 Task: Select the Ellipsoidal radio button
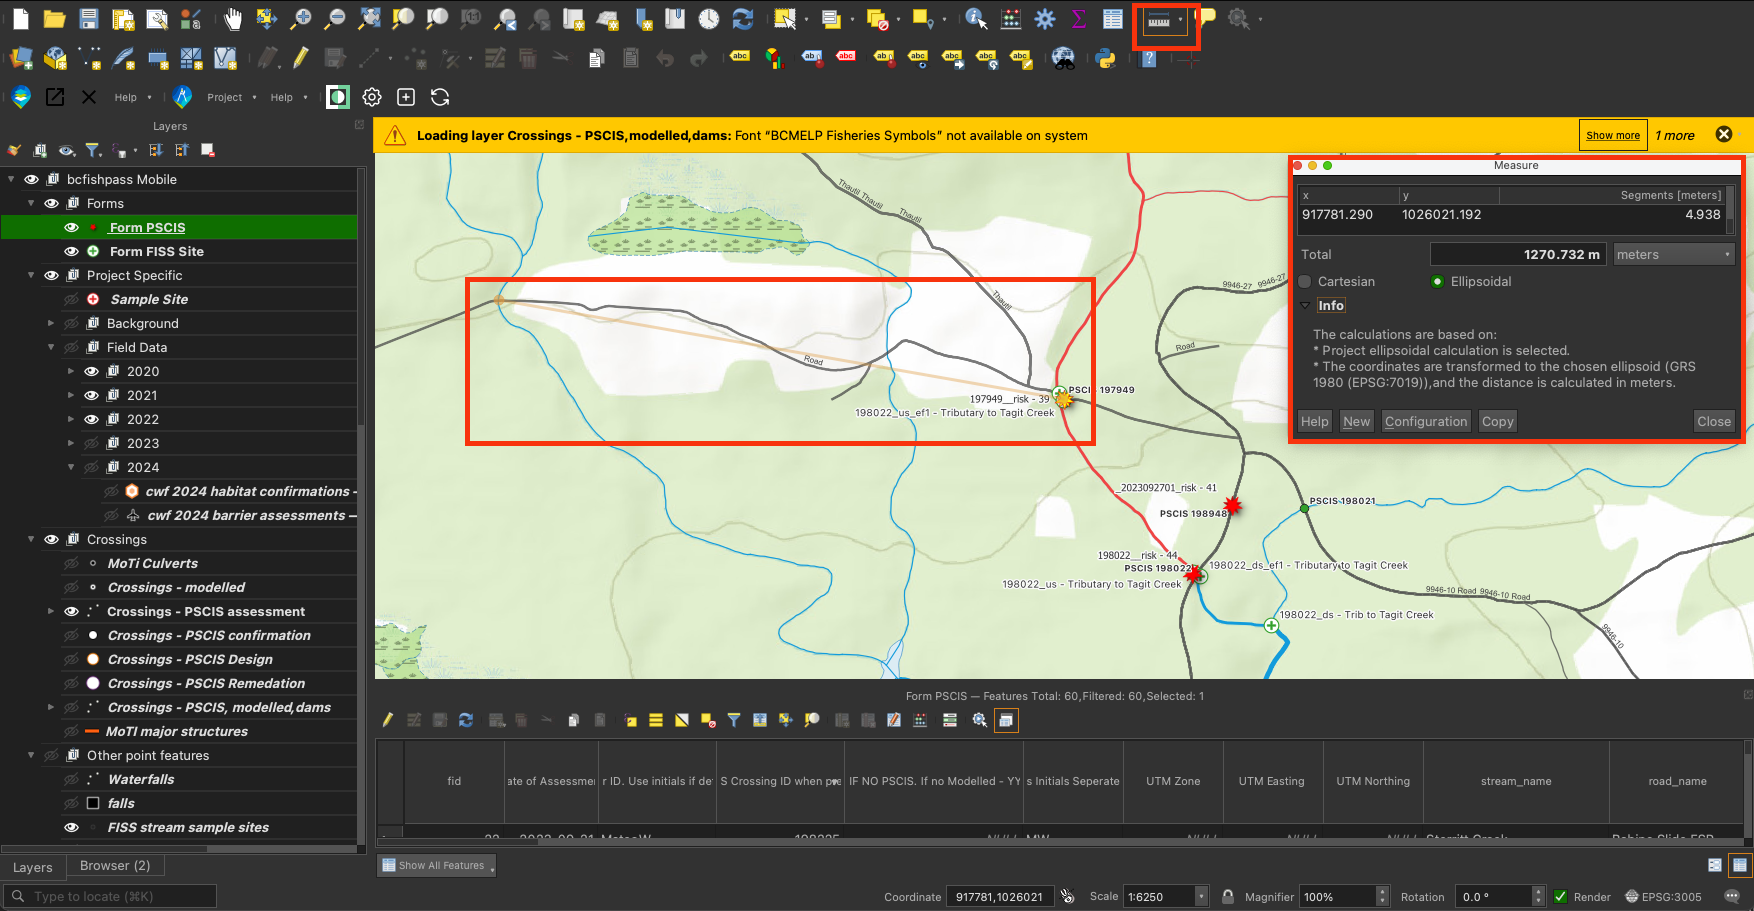pos(1437,282)
